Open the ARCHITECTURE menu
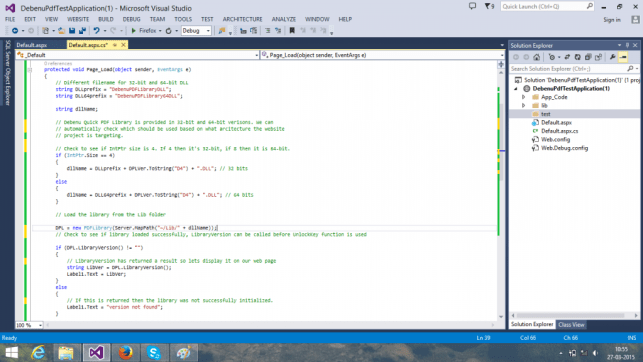 point(242,19)
